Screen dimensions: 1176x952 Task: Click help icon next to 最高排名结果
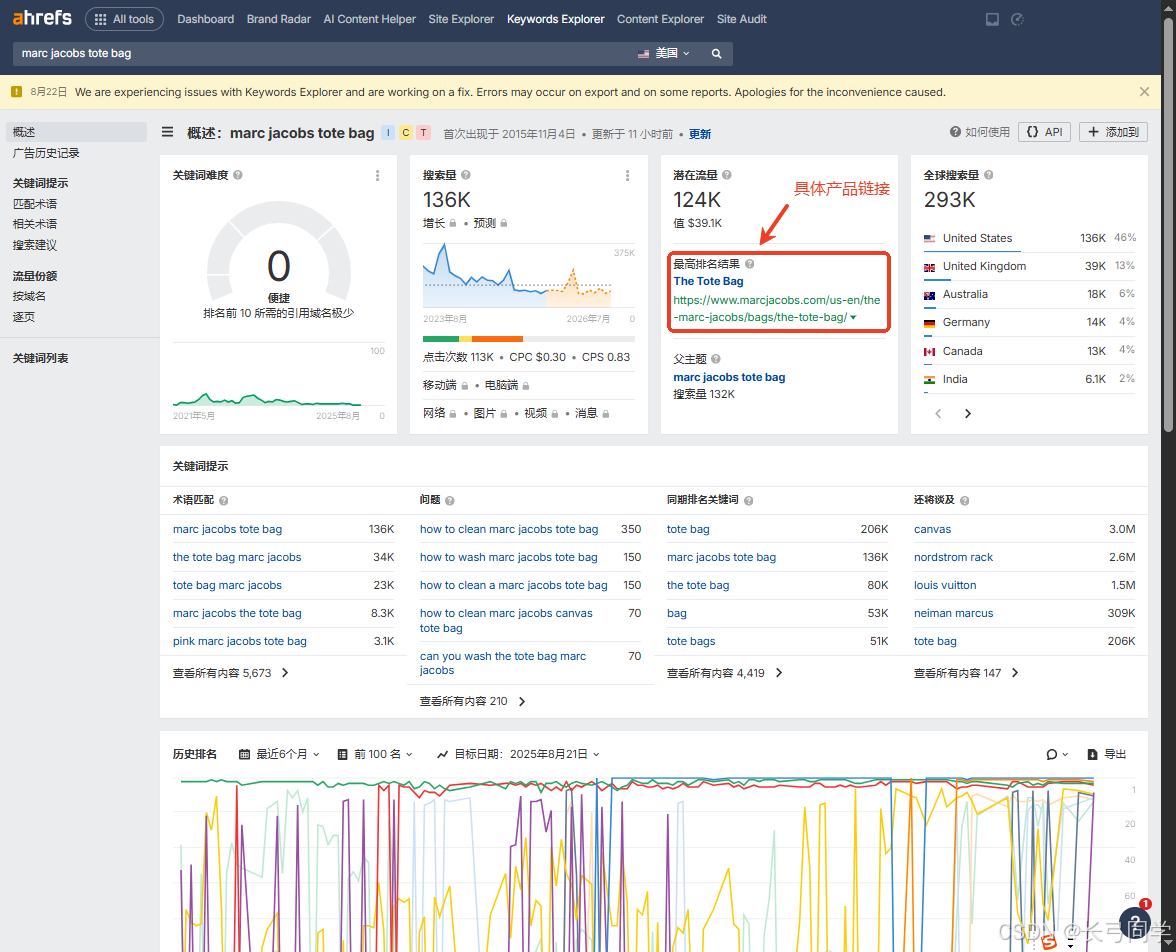750,264
